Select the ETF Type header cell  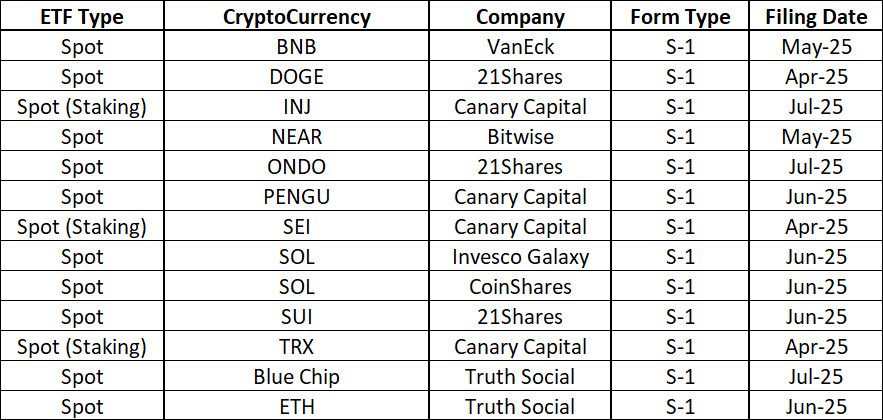coord(82,16)
